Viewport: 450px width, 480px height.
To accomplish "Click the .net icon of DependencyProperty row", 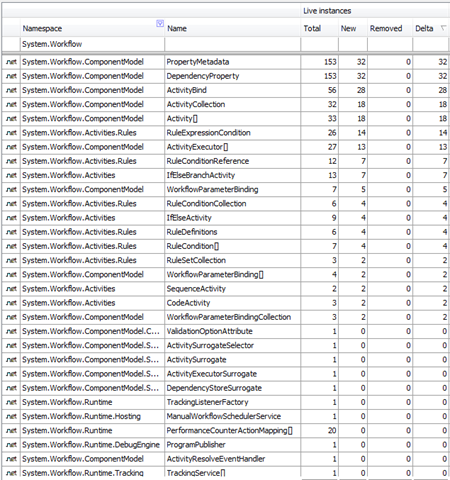I will (x=11, y=76).
